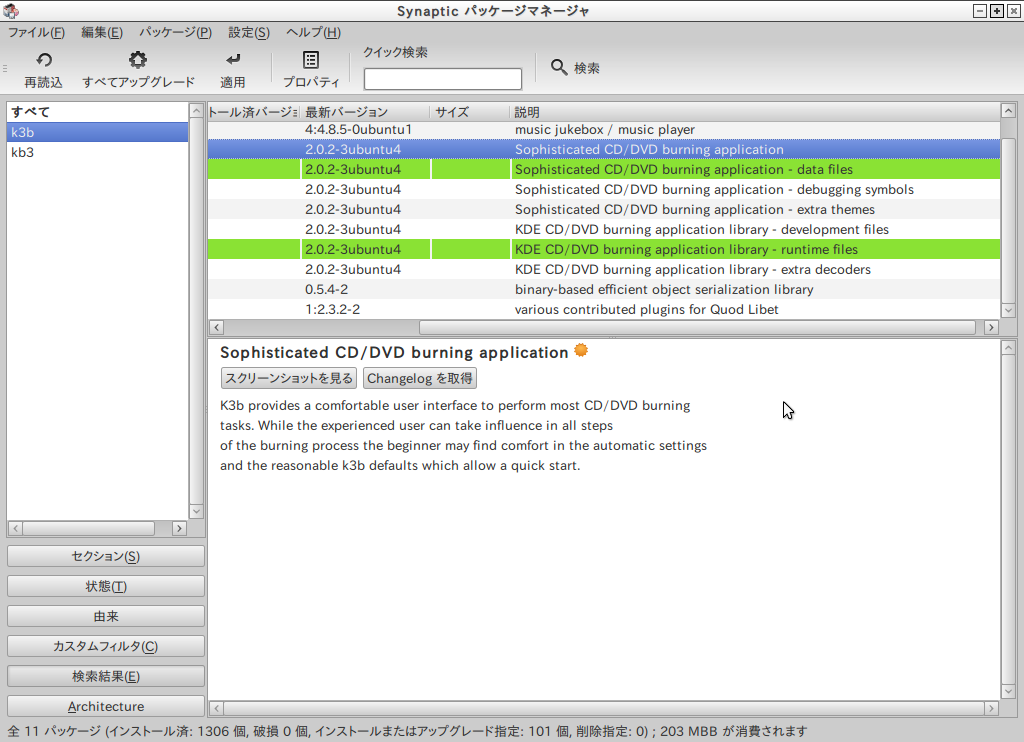Viewport: 1024px width, 742px height.
Task: Click description pane scroll up arrow
Action: click(x=1008, y=348)
